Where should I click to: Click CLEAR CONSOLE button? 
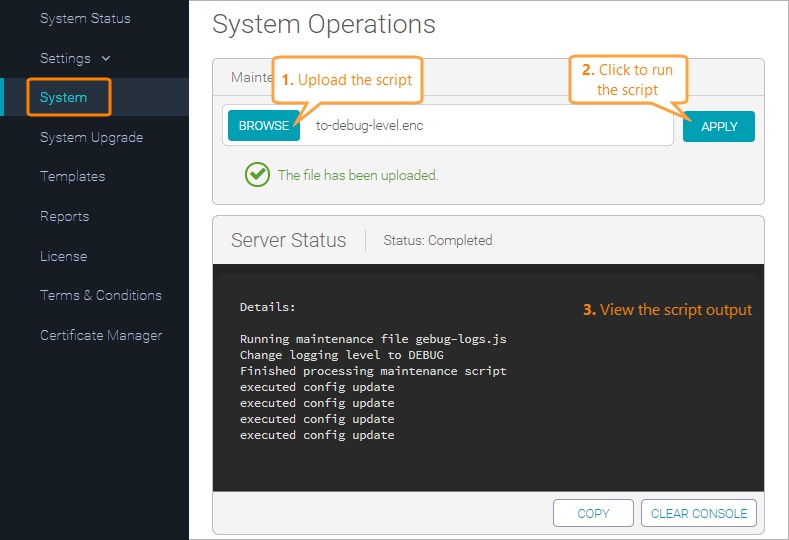tap(699, 513)
